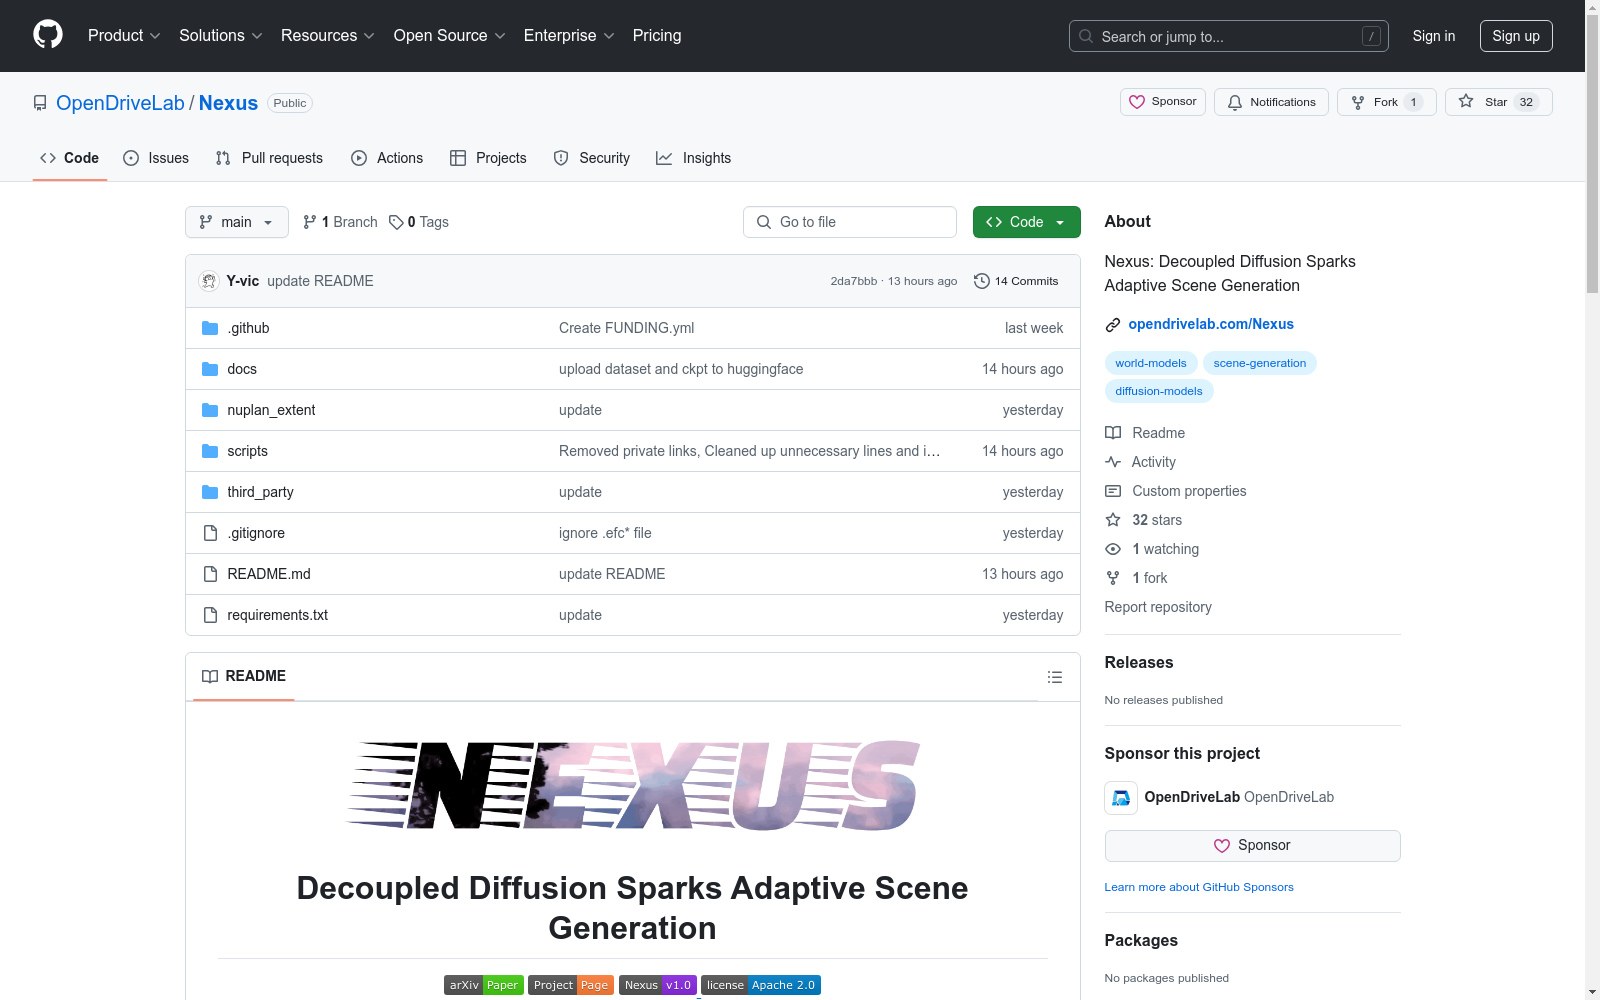Click the Pricing link in navigation
Image resolution: width=1600 pixels, height=1000 pixels.
(x=657, y=36)
